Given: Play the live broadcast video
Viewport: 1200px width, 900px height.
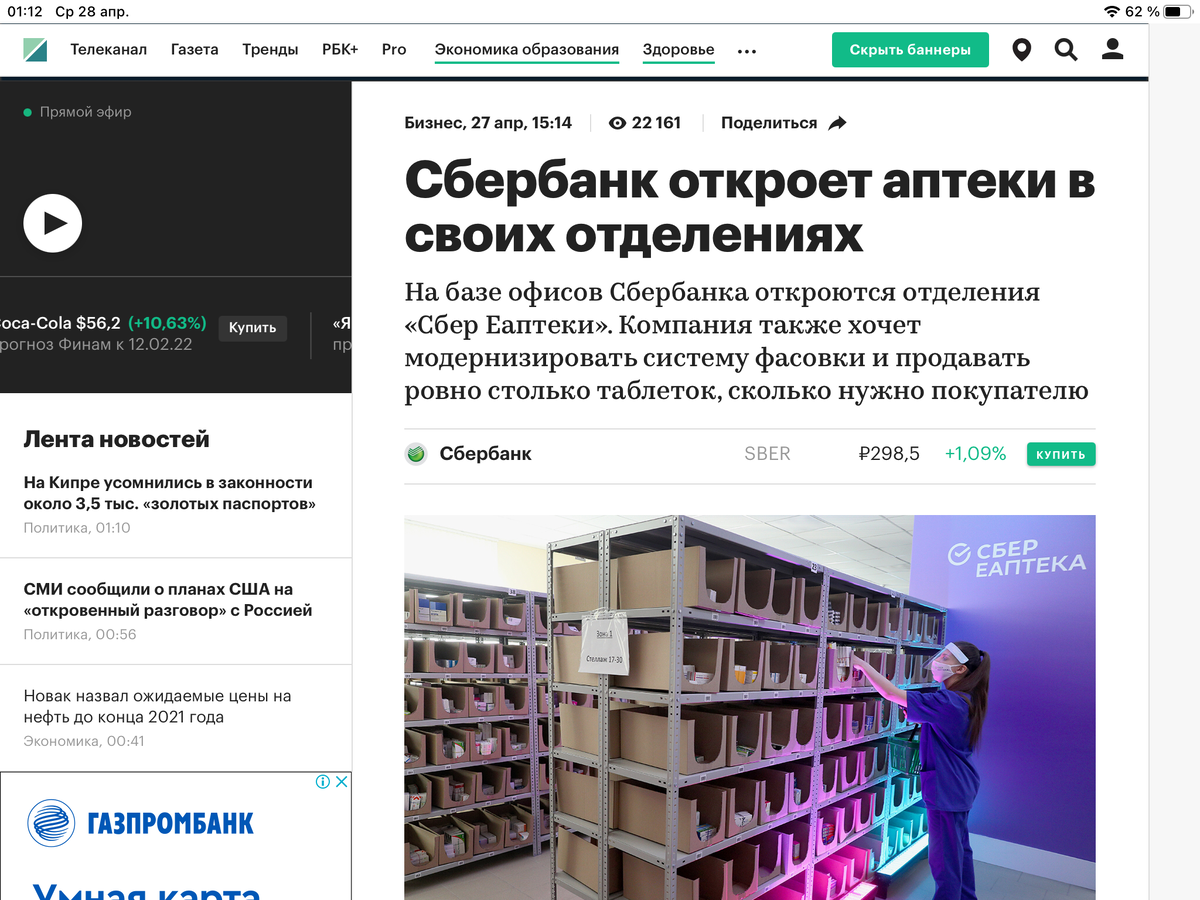Looking at the screenshot, I should pyautogui.click(x=53, y=223).
